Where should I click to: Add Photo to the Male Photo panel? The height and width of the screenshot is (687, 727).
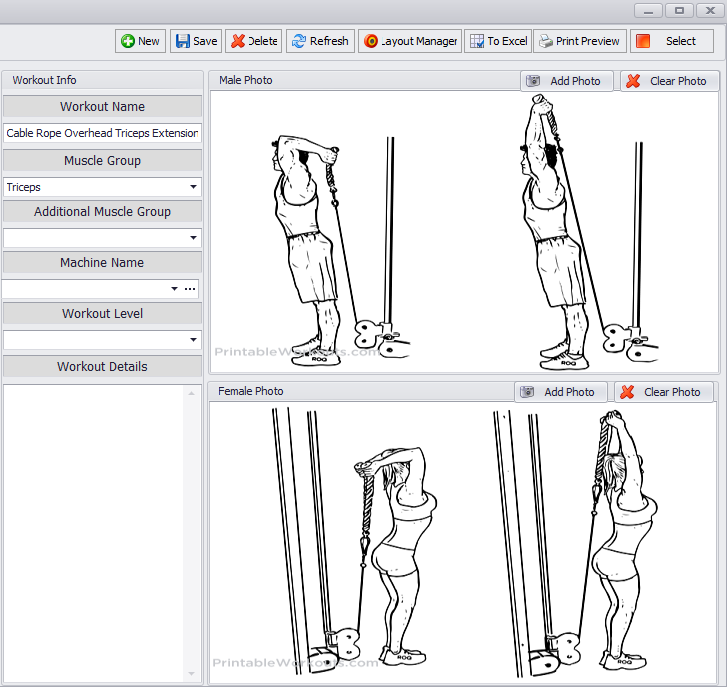(x=564, y=81)
